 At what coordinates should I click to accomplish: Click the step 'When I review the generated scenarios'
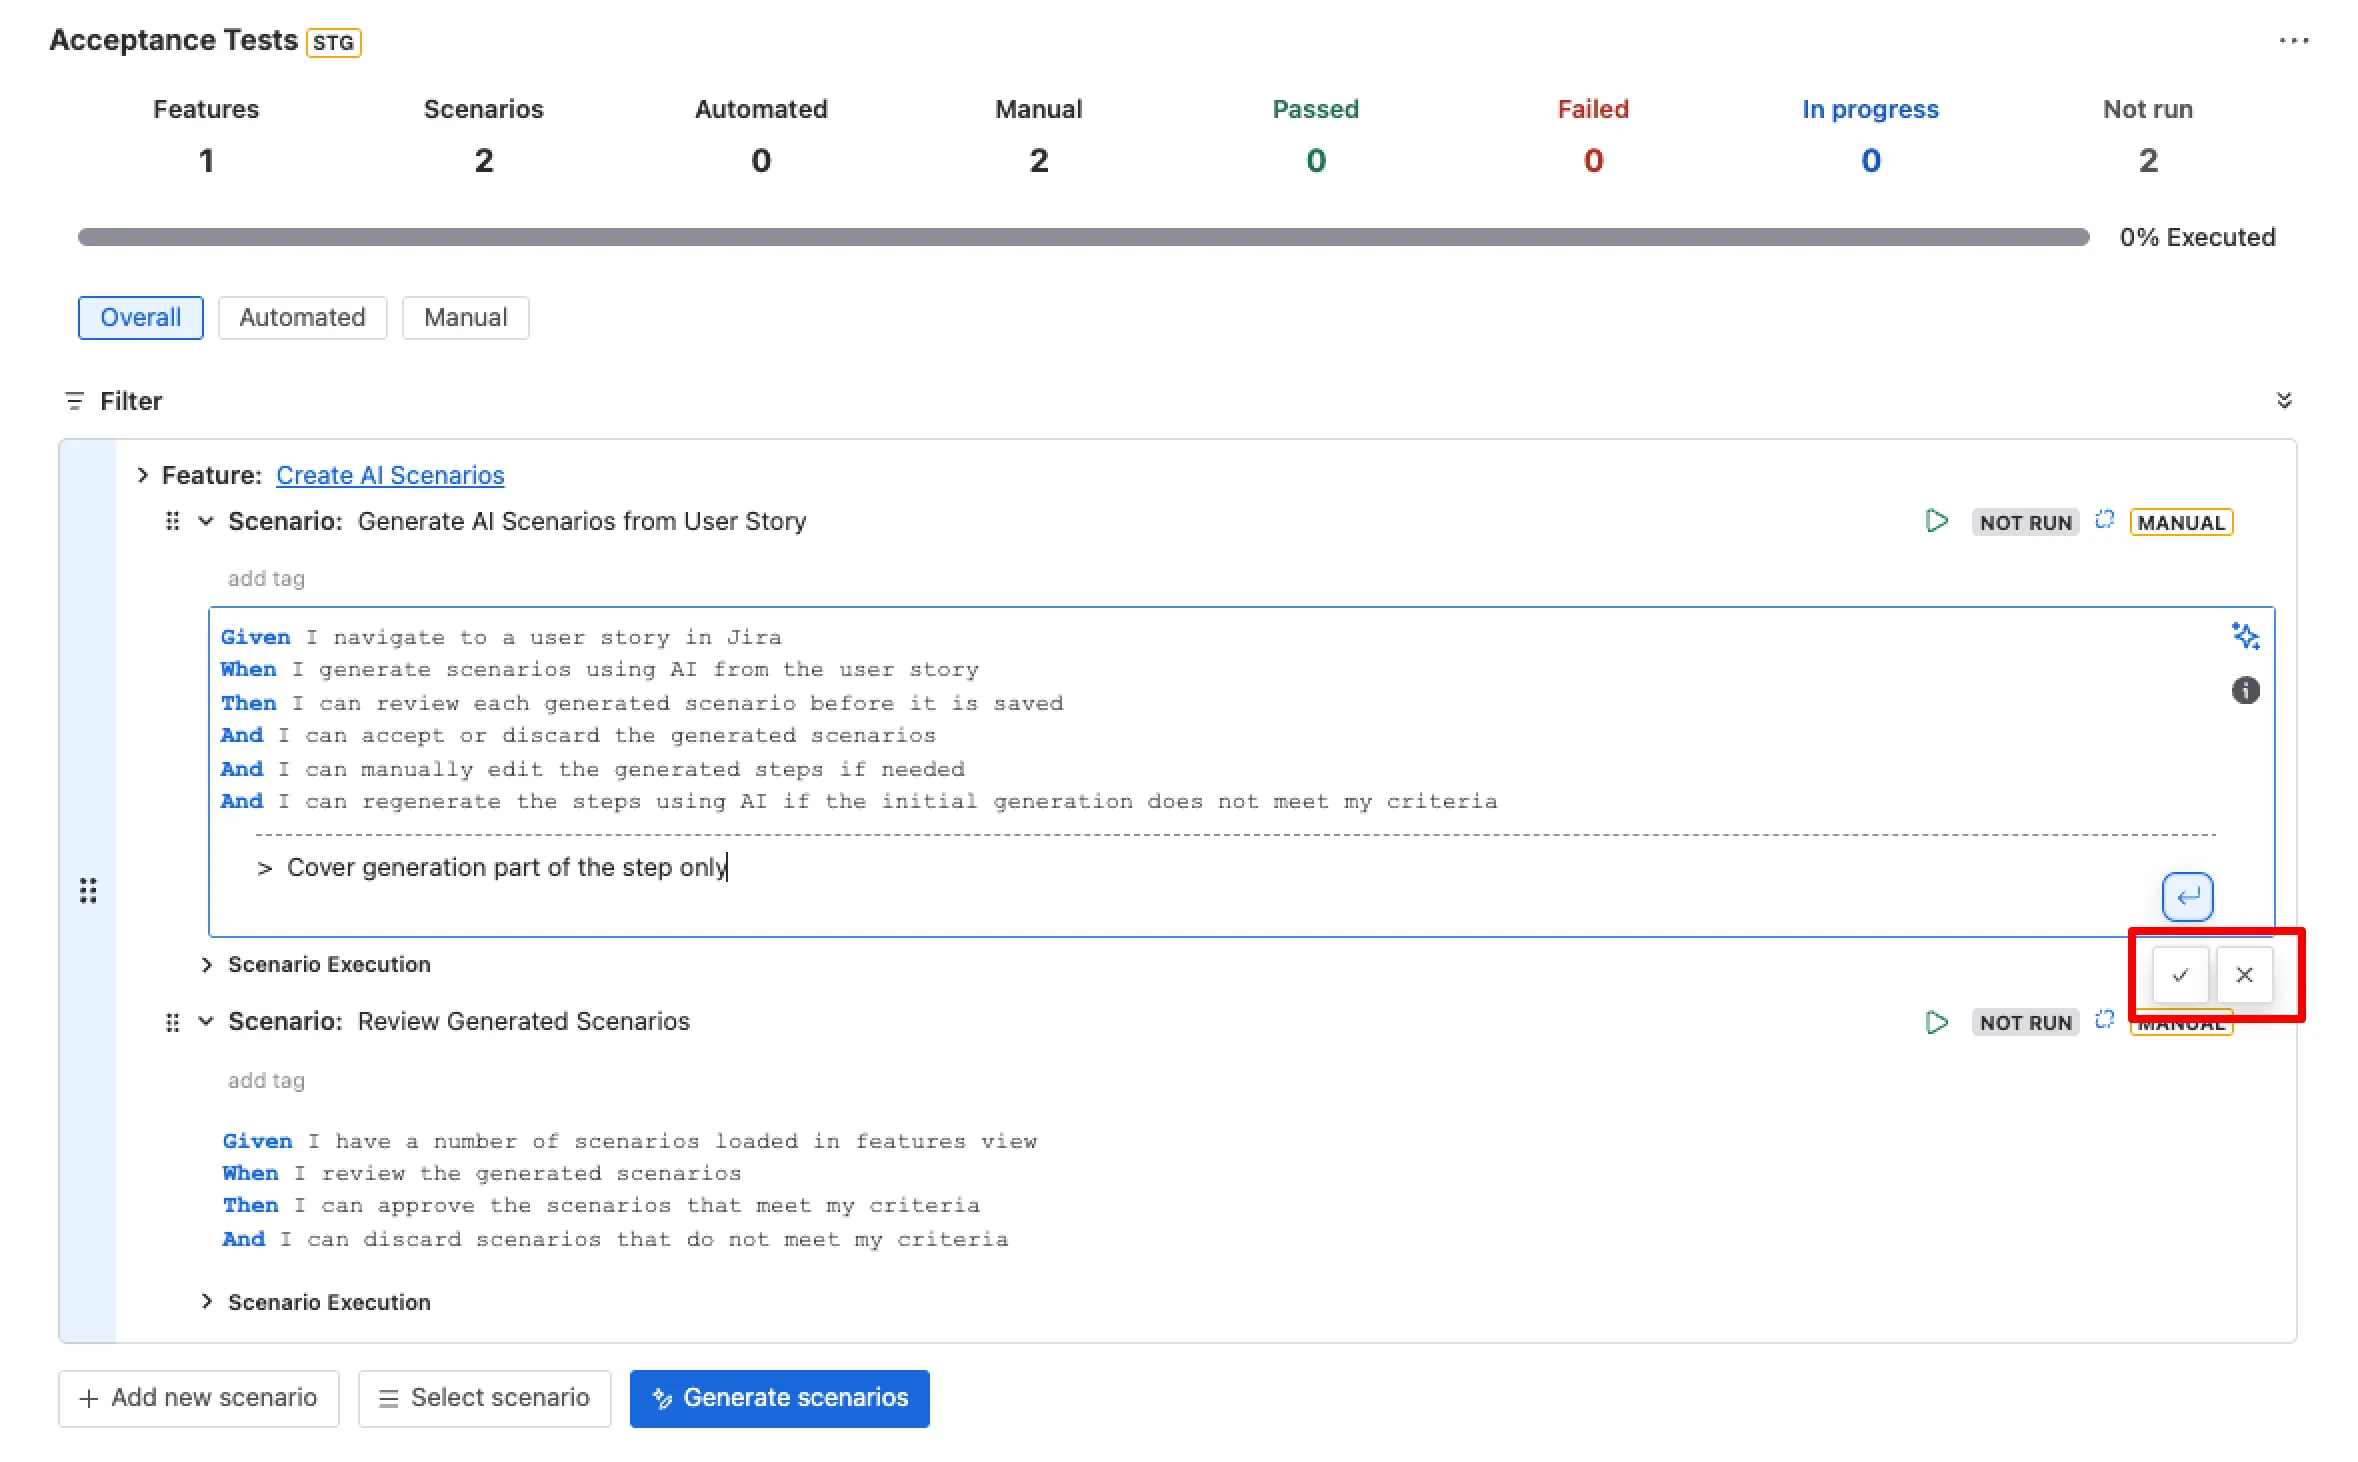click(481, 1173)
